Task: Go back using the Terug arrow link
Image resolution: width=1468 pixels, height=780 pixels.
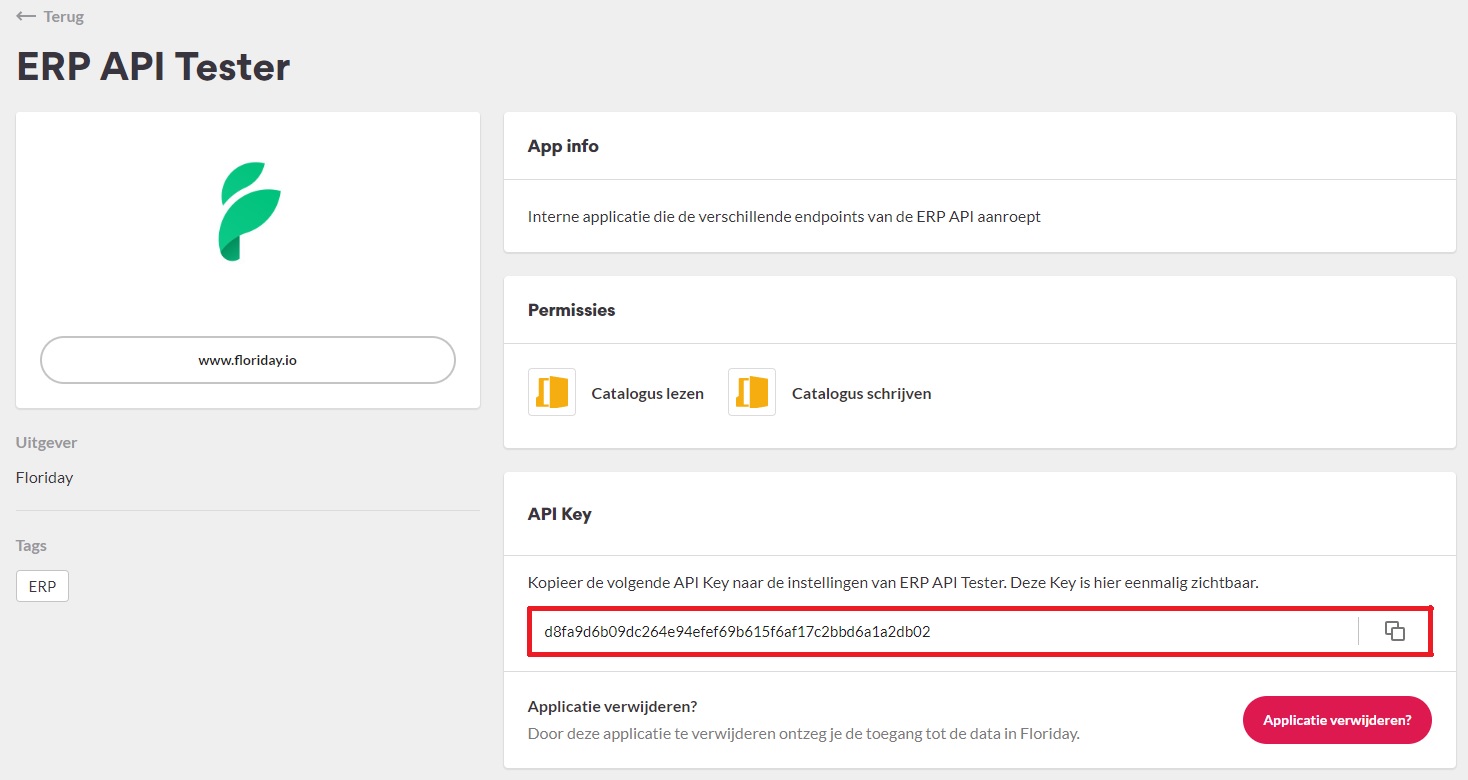Action: pyautogui.click(x=50, y=17)
